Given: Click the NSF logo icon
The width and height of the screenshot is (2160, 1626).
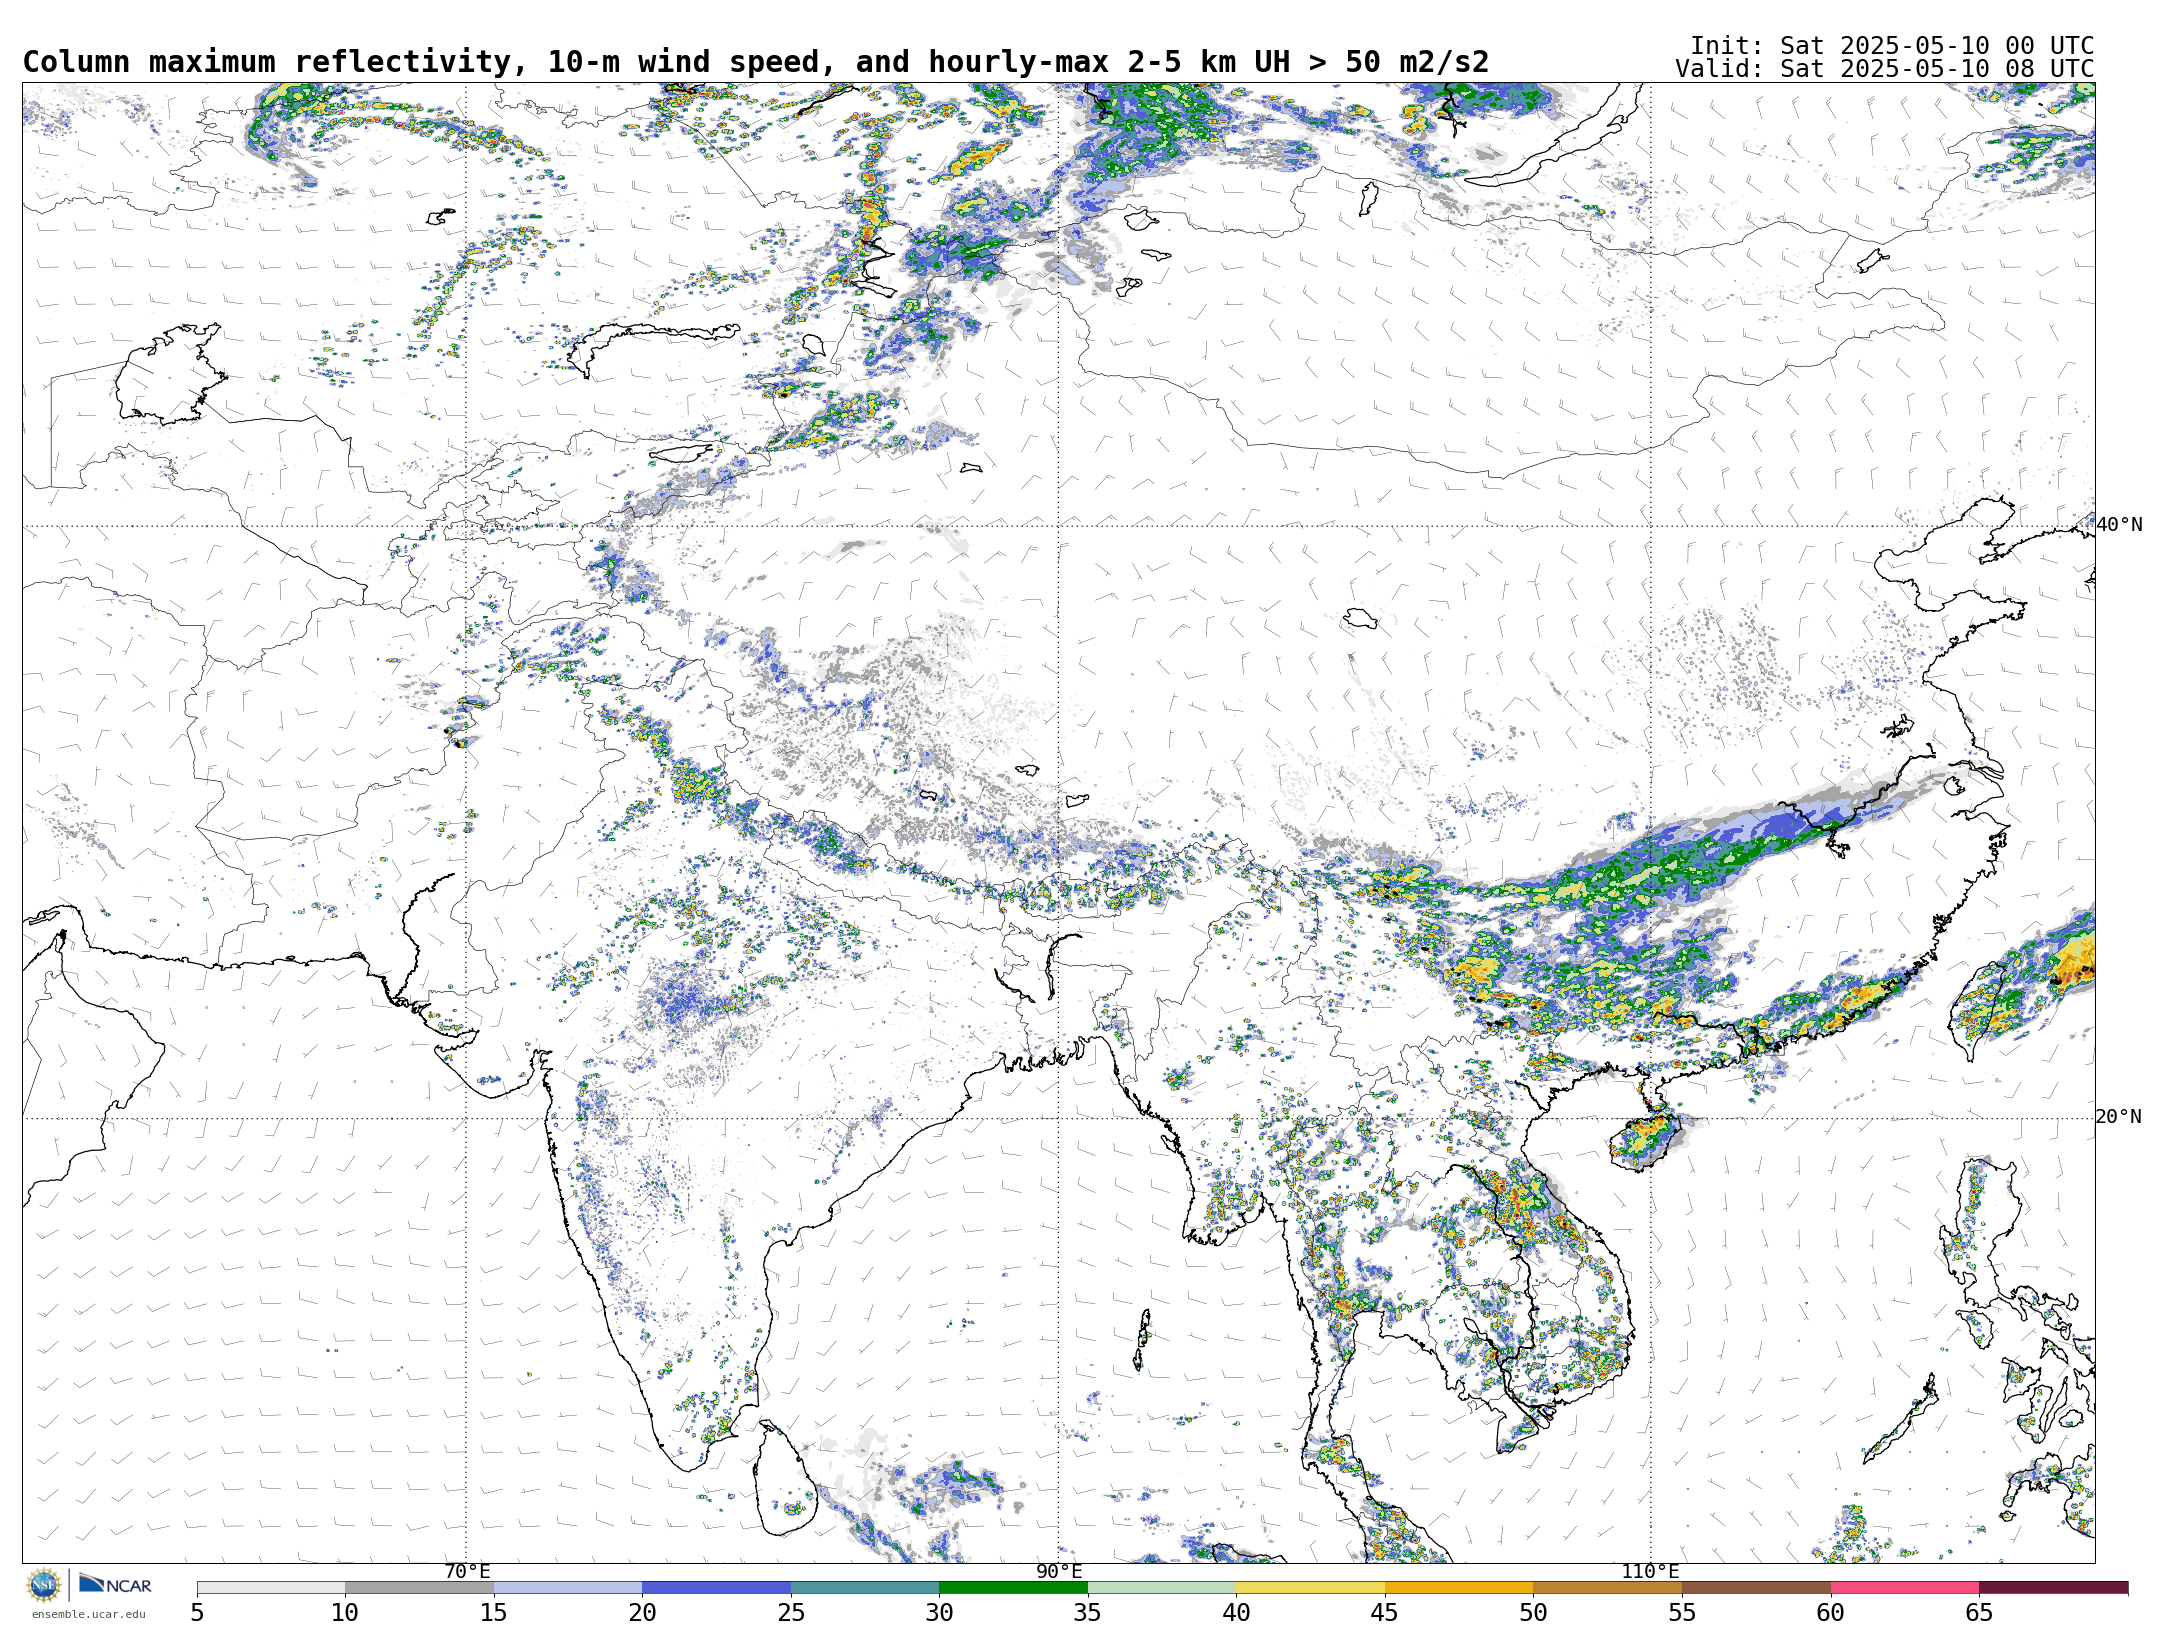Looking at the screenshot, I should point(43,1585).
